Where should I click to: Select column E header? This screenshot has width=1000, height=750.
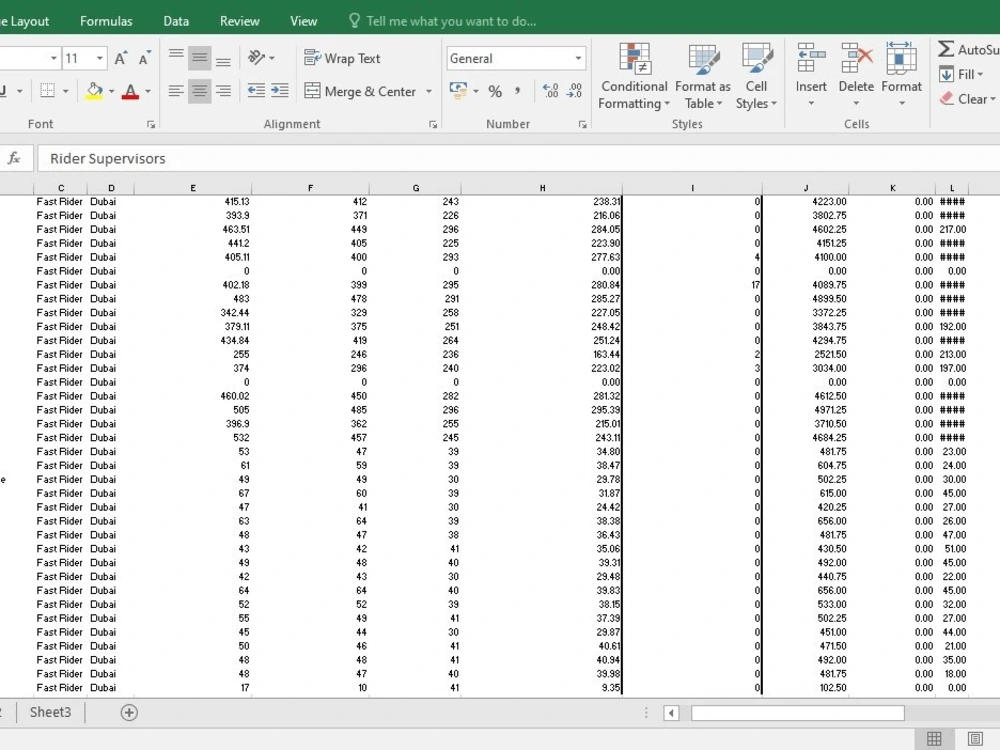click(193, 188)
